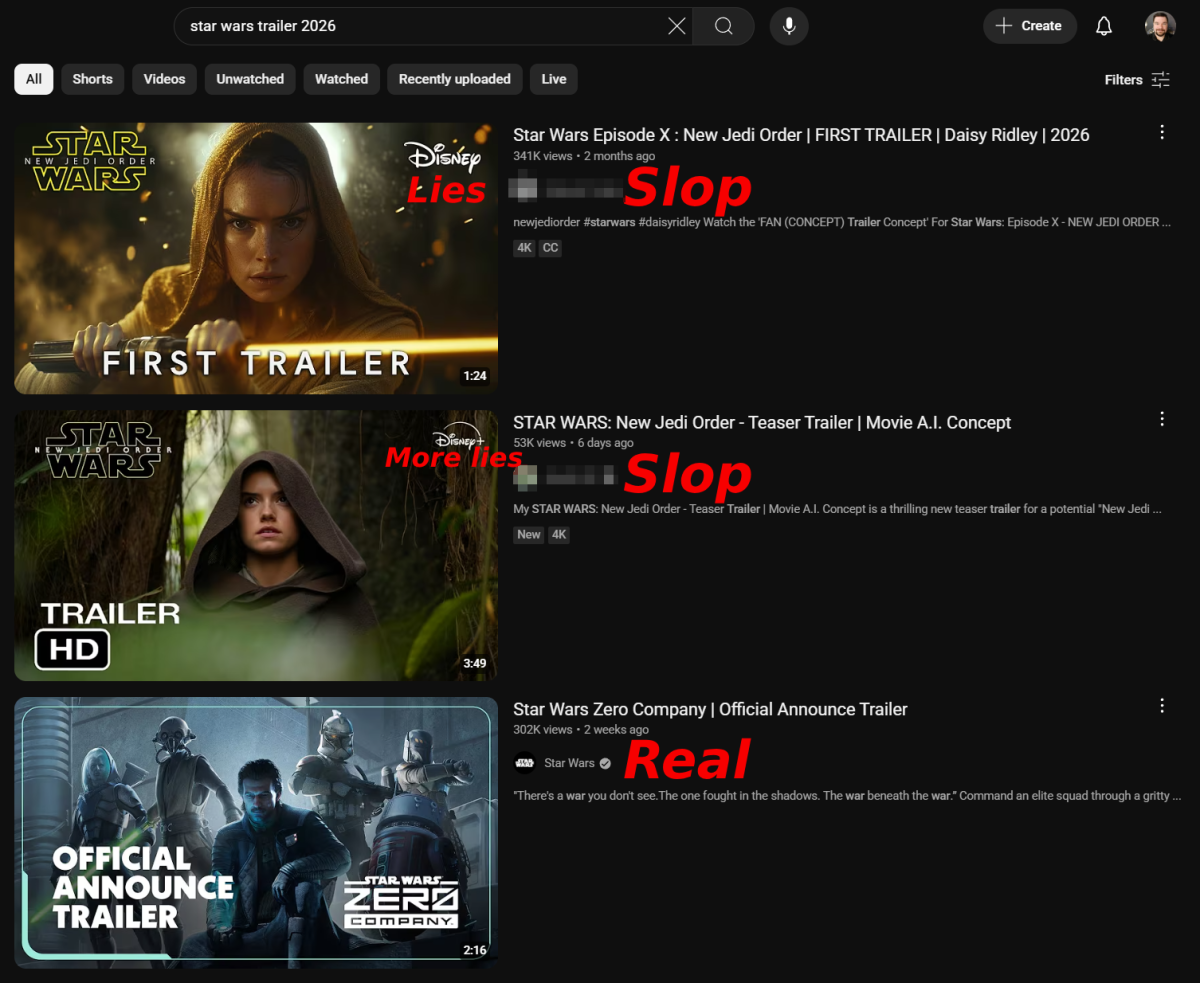Select the All filter chip

(x=34, y=79)
